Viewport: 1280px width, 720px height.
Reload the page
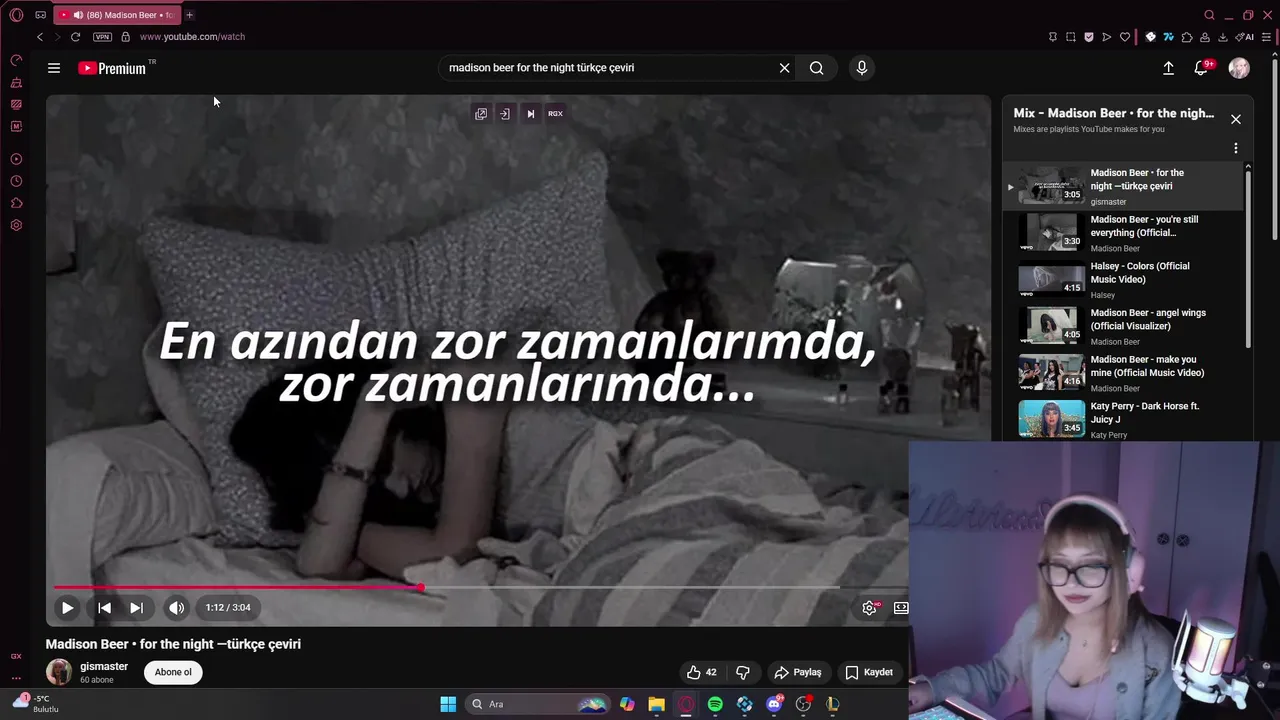point(75,37)
